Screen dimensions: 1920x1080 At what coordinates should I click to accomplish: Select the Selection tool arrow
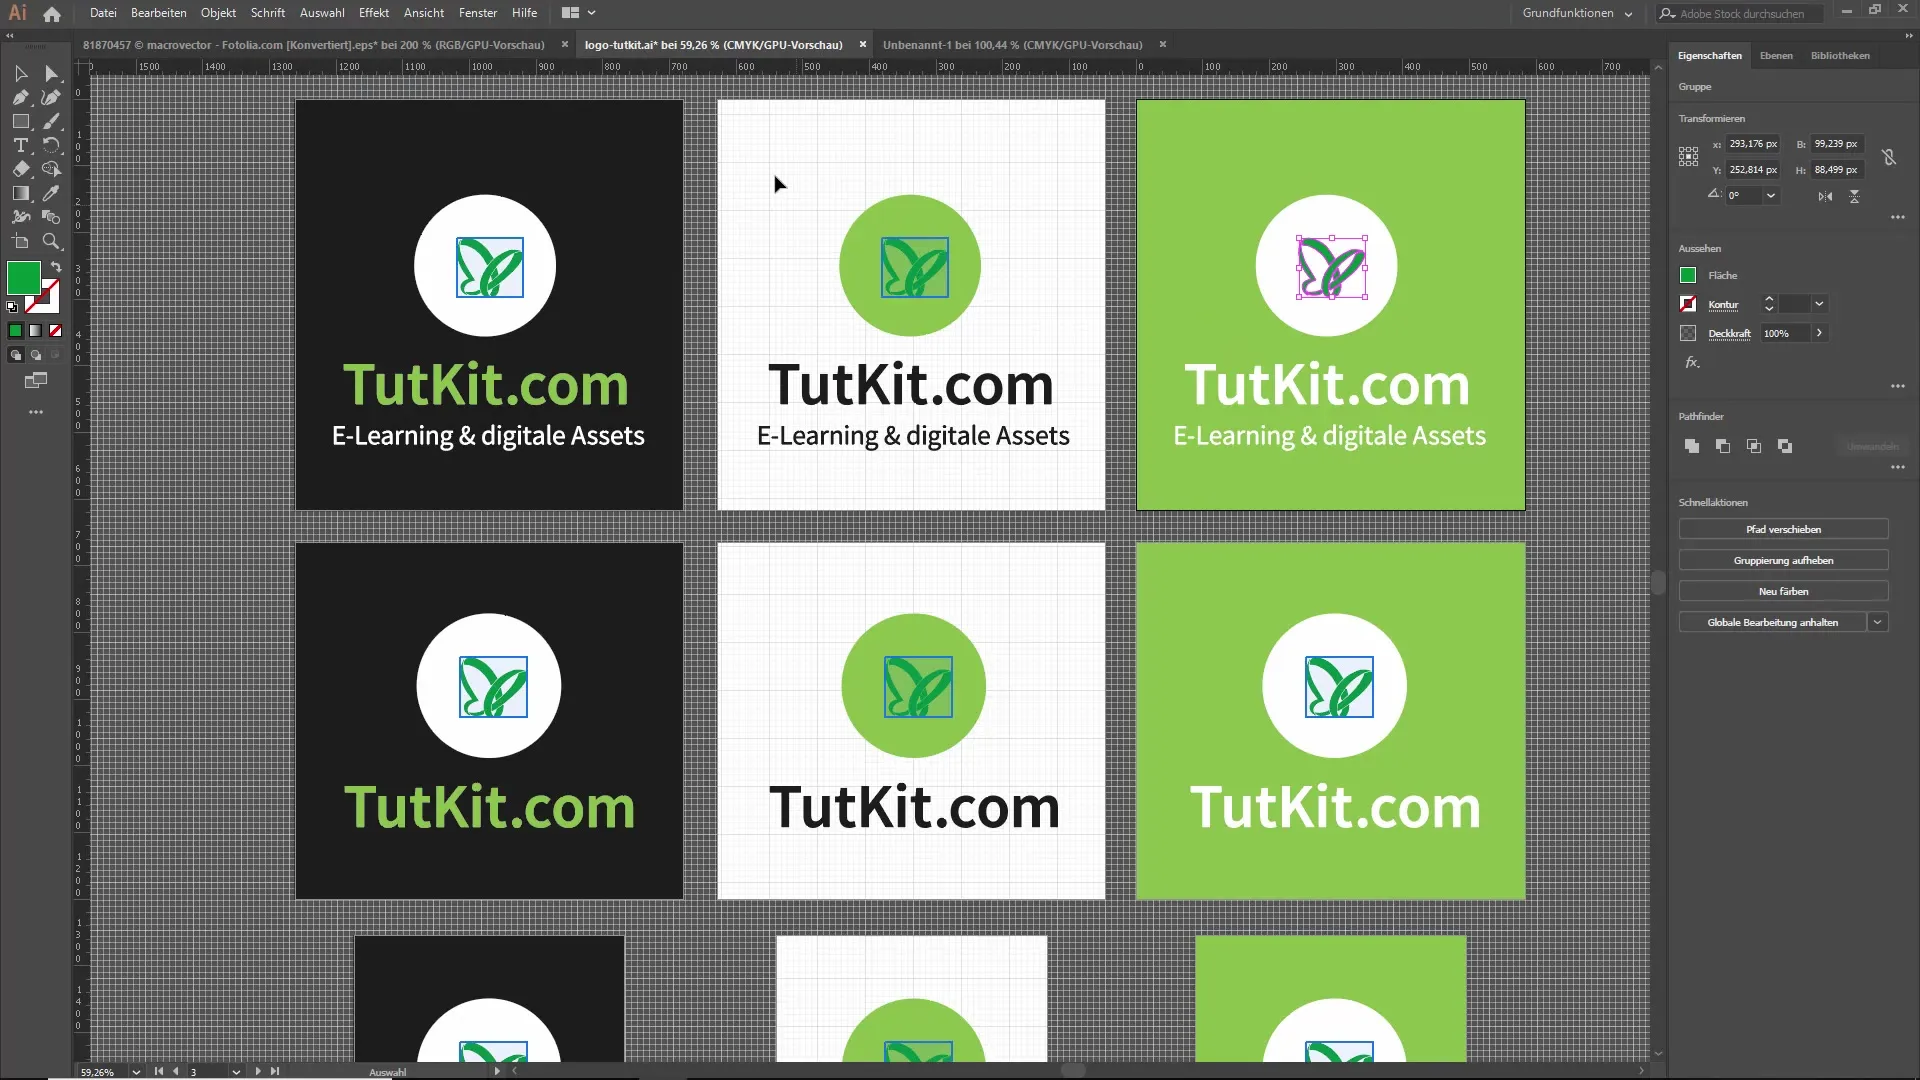pyautogui.click(x=20, y=73)
